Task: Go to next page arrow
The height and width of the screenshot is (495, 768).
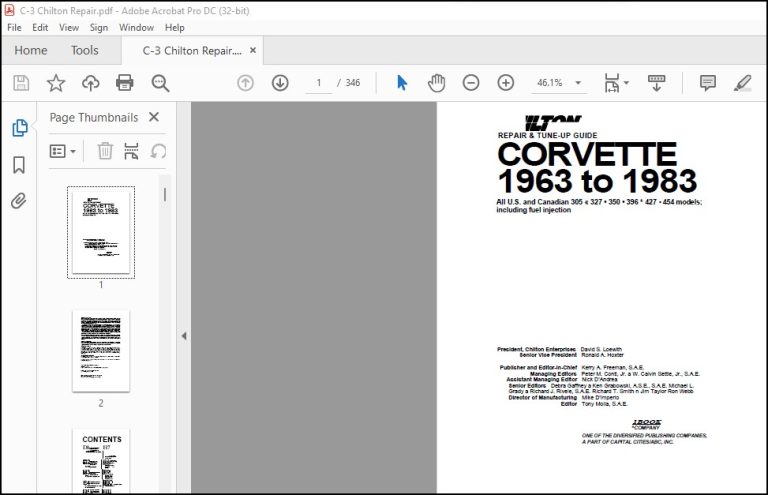Action: coord(280,83)
